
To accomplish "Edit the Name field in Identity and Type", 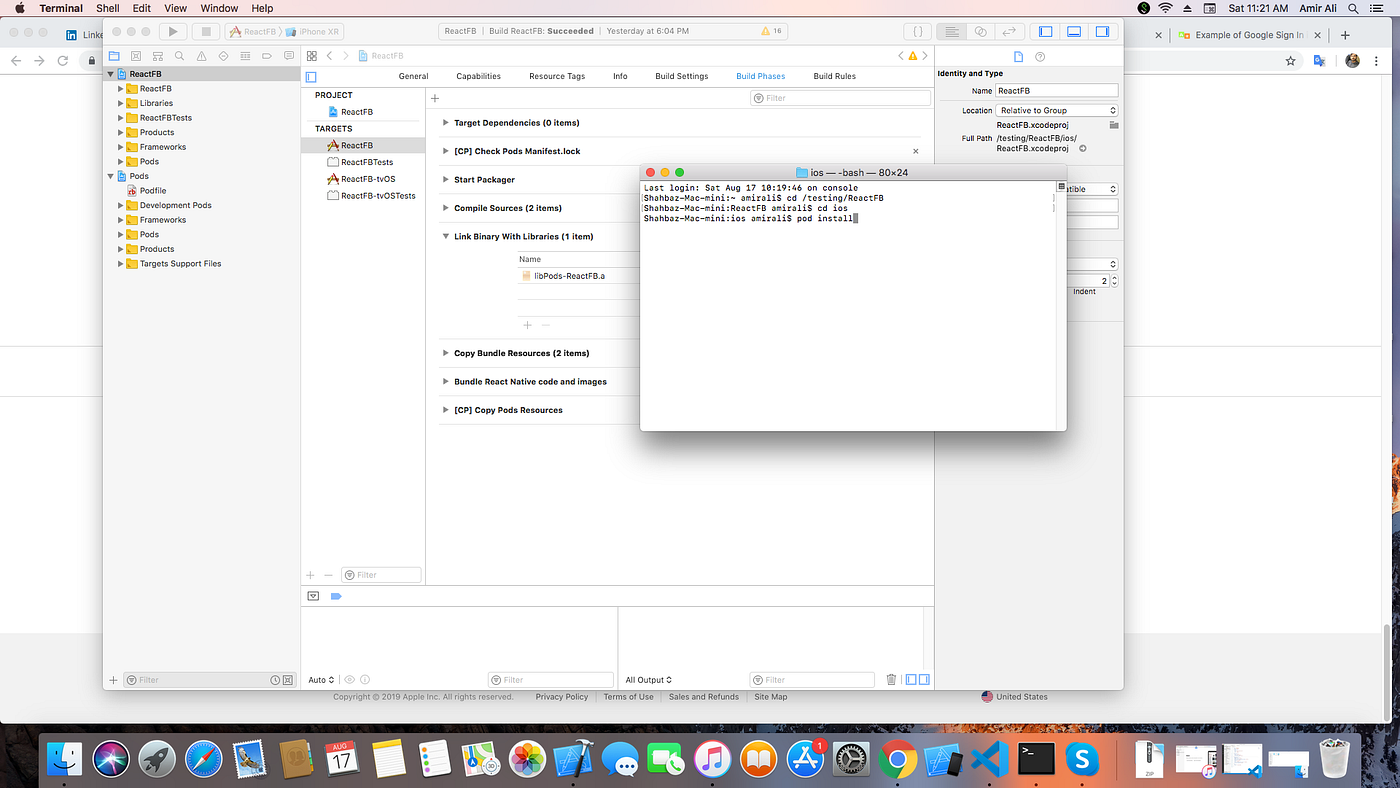I will (x=1057, y=91).
